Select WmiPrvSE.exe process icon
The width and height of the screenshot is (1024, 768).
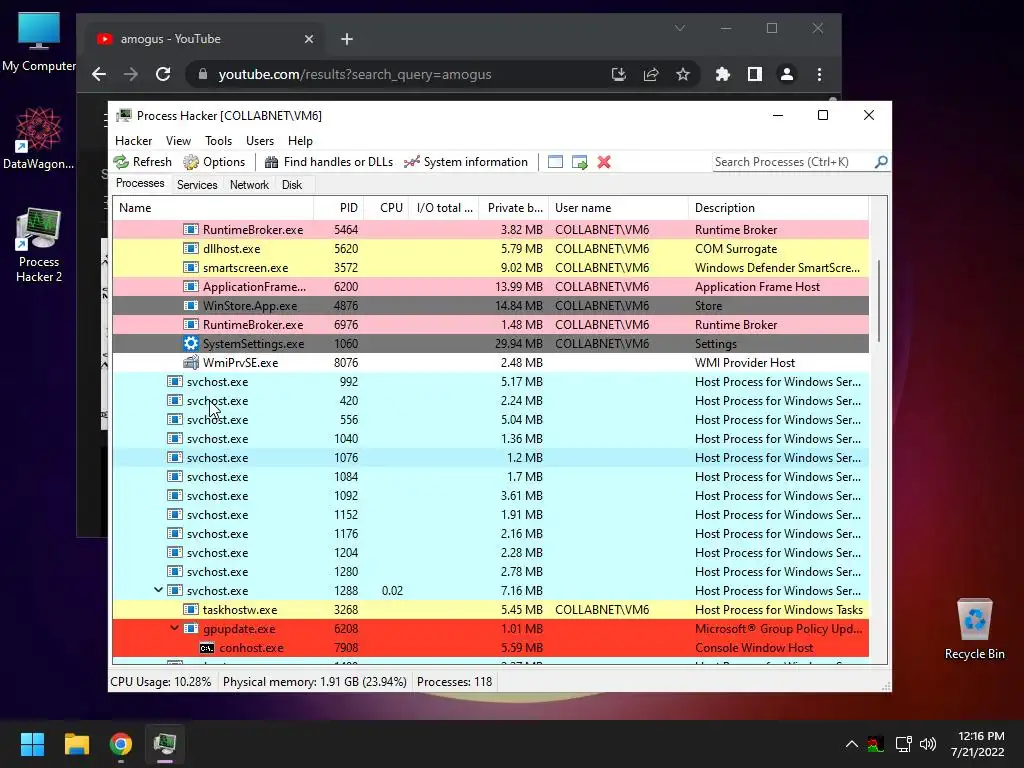click(x=191, y=362)
